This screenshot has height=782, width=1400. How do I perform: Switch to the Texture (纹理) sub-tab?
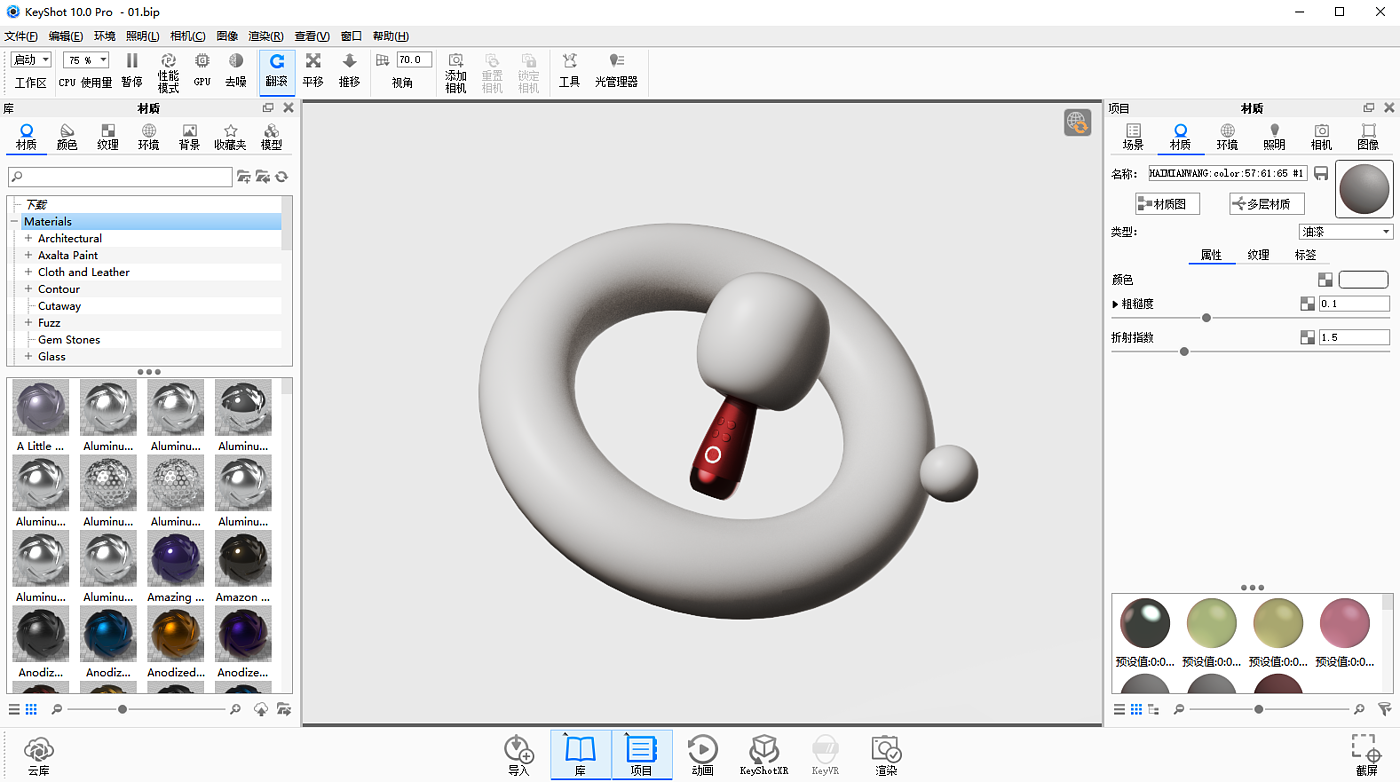1258,255
